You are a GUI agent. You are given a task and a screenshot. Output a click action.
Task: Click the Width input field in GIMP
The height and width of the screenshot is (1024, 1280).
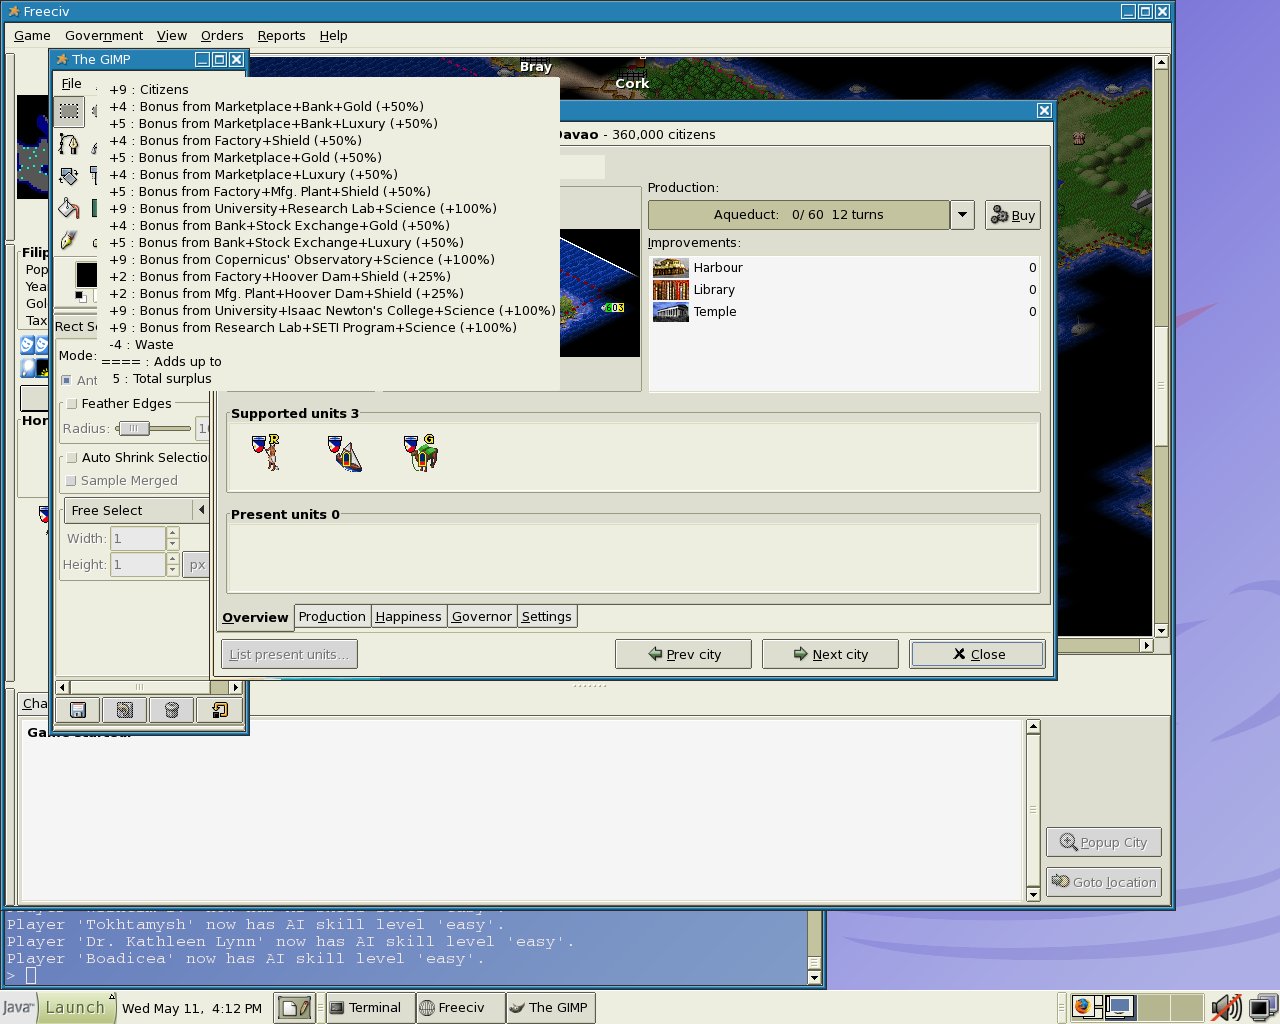click(137, 538)
